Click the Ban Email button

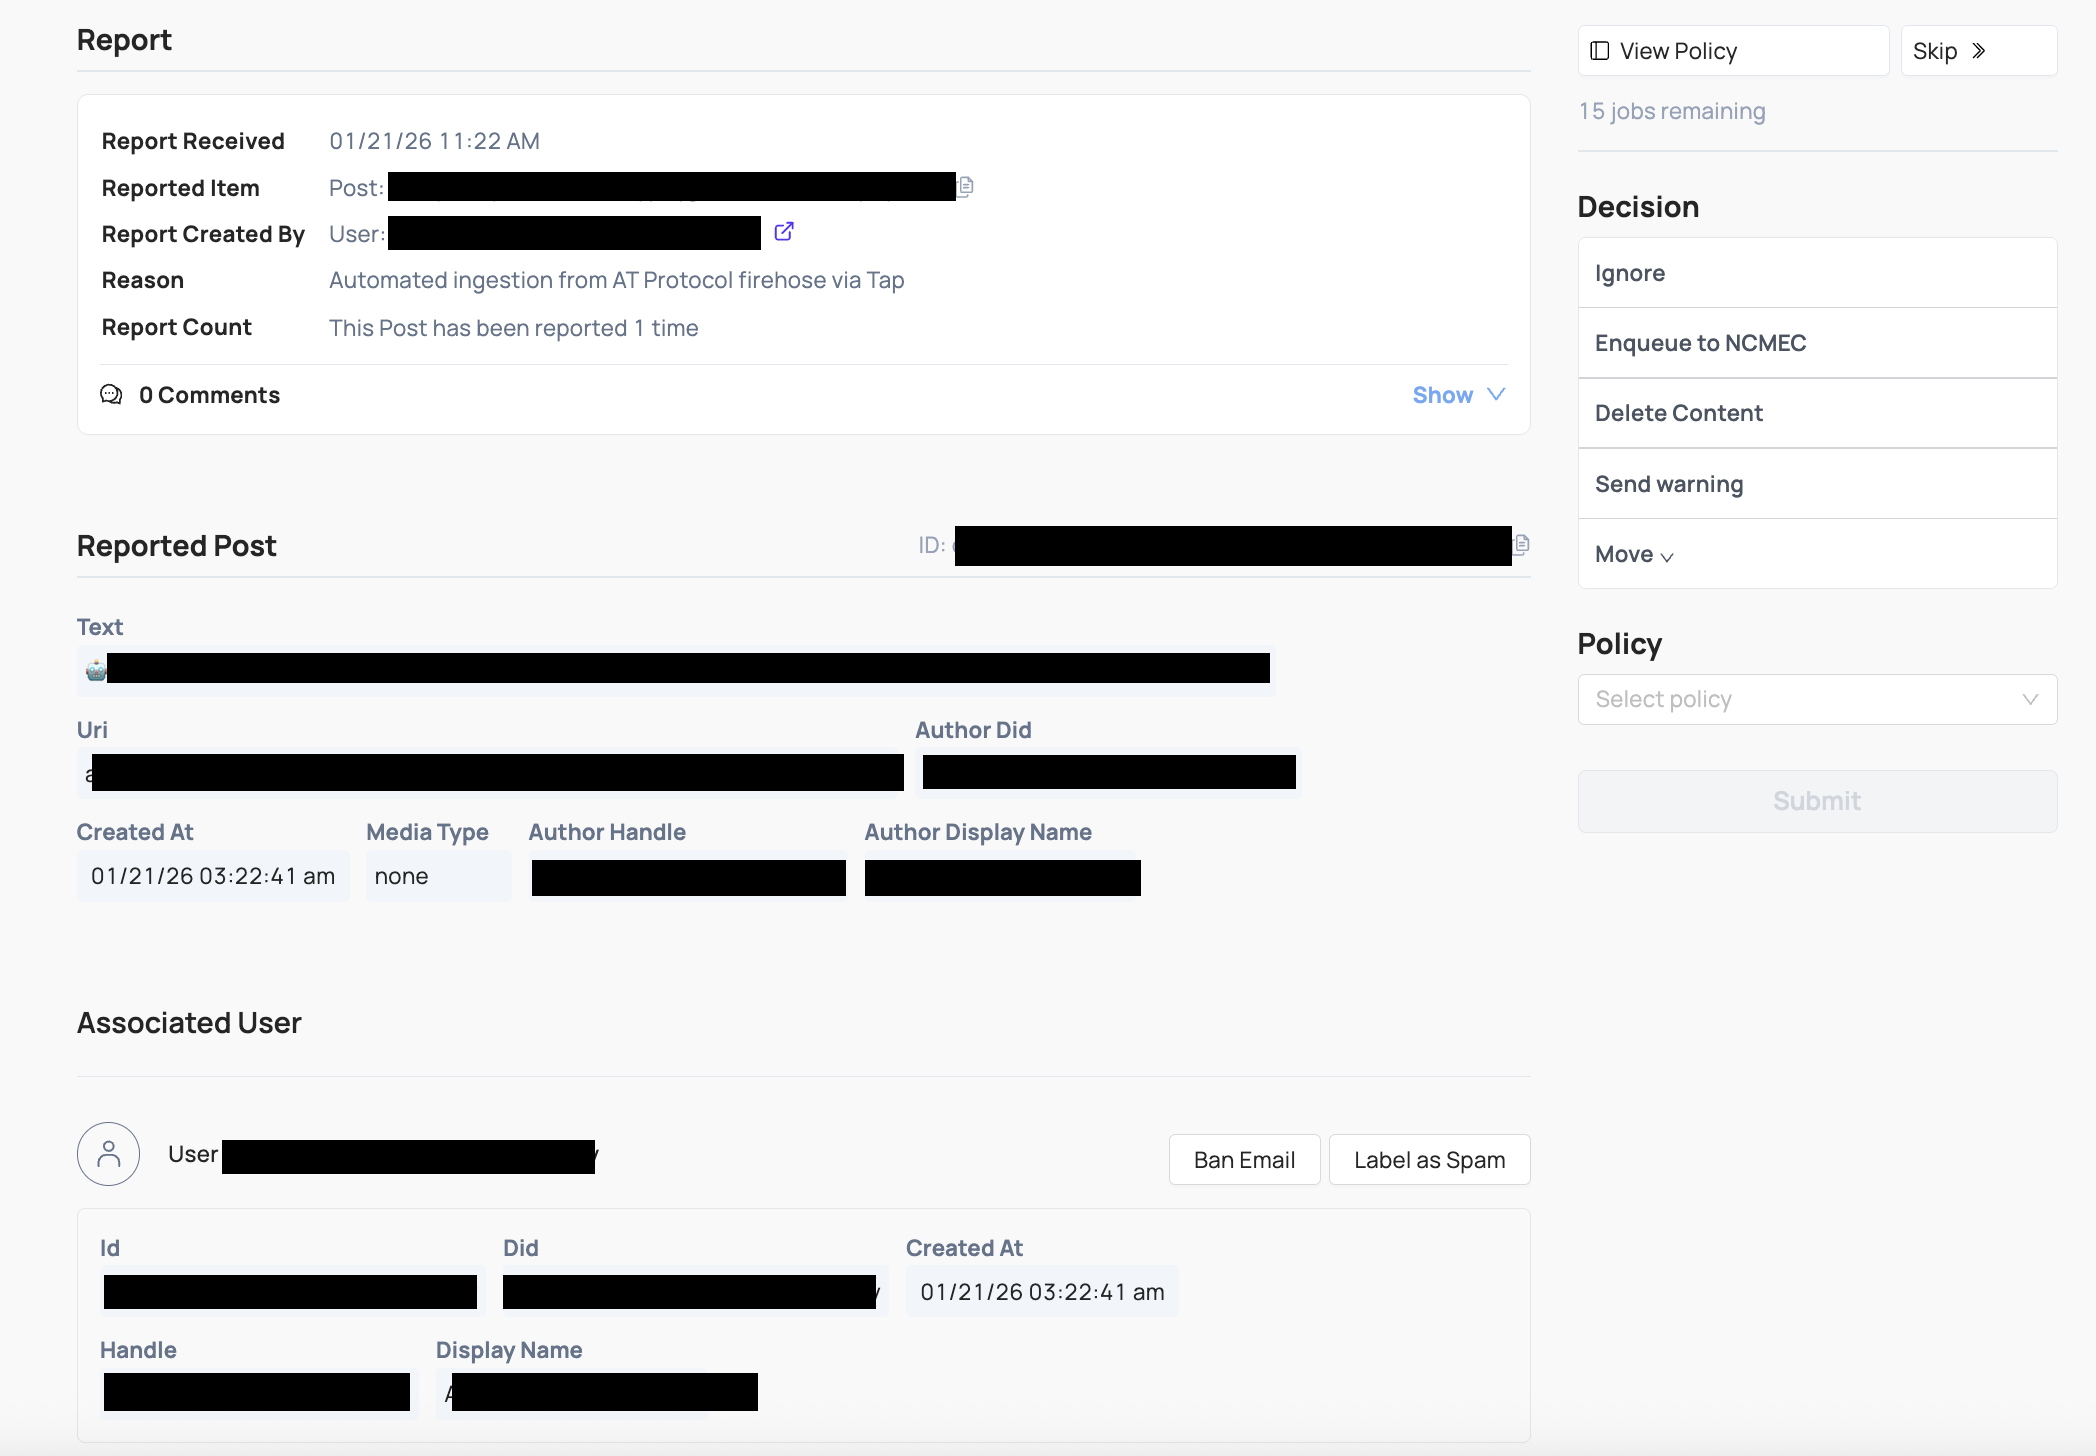[1243, 1159]
